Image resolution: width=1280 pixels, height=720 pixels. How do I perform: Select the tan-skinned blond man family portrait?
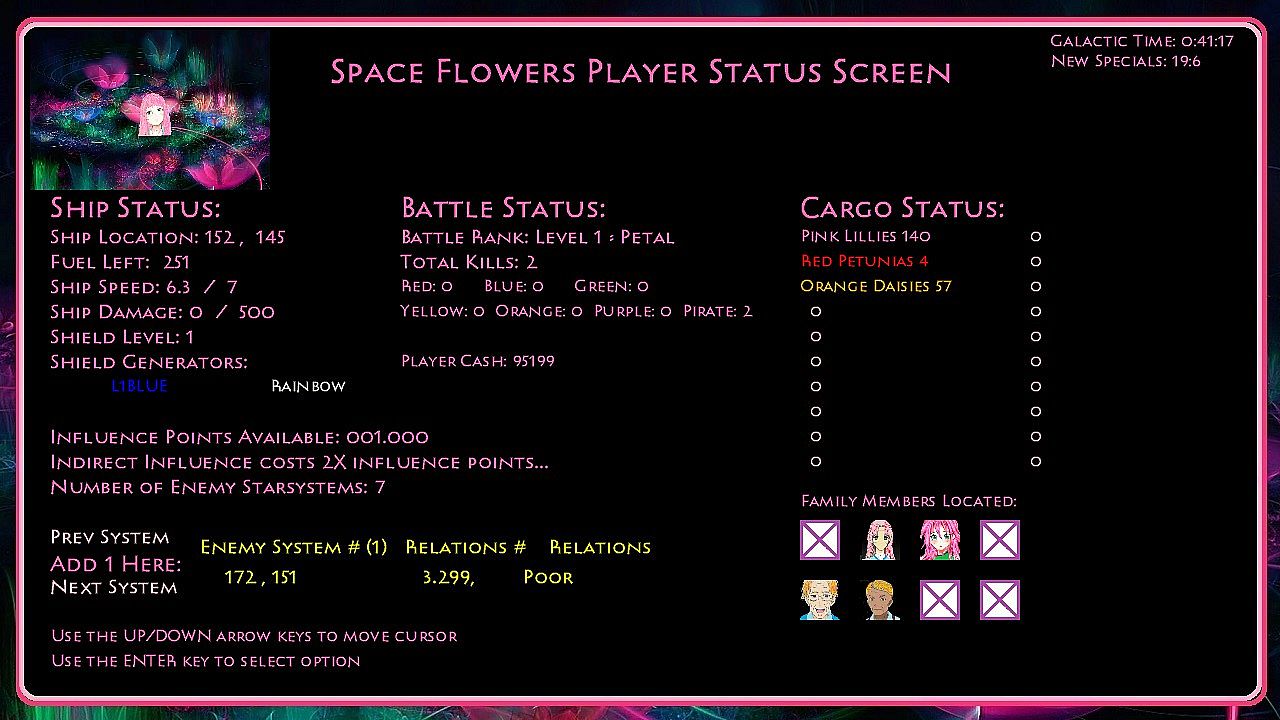(x=880, y=600)
